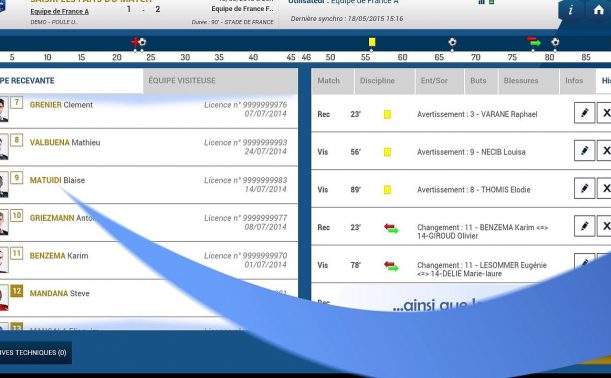Image resolution: width=611 pixels, height=378 pixels.
Task: Open the home icon
Action: click(x=598, y=11)
